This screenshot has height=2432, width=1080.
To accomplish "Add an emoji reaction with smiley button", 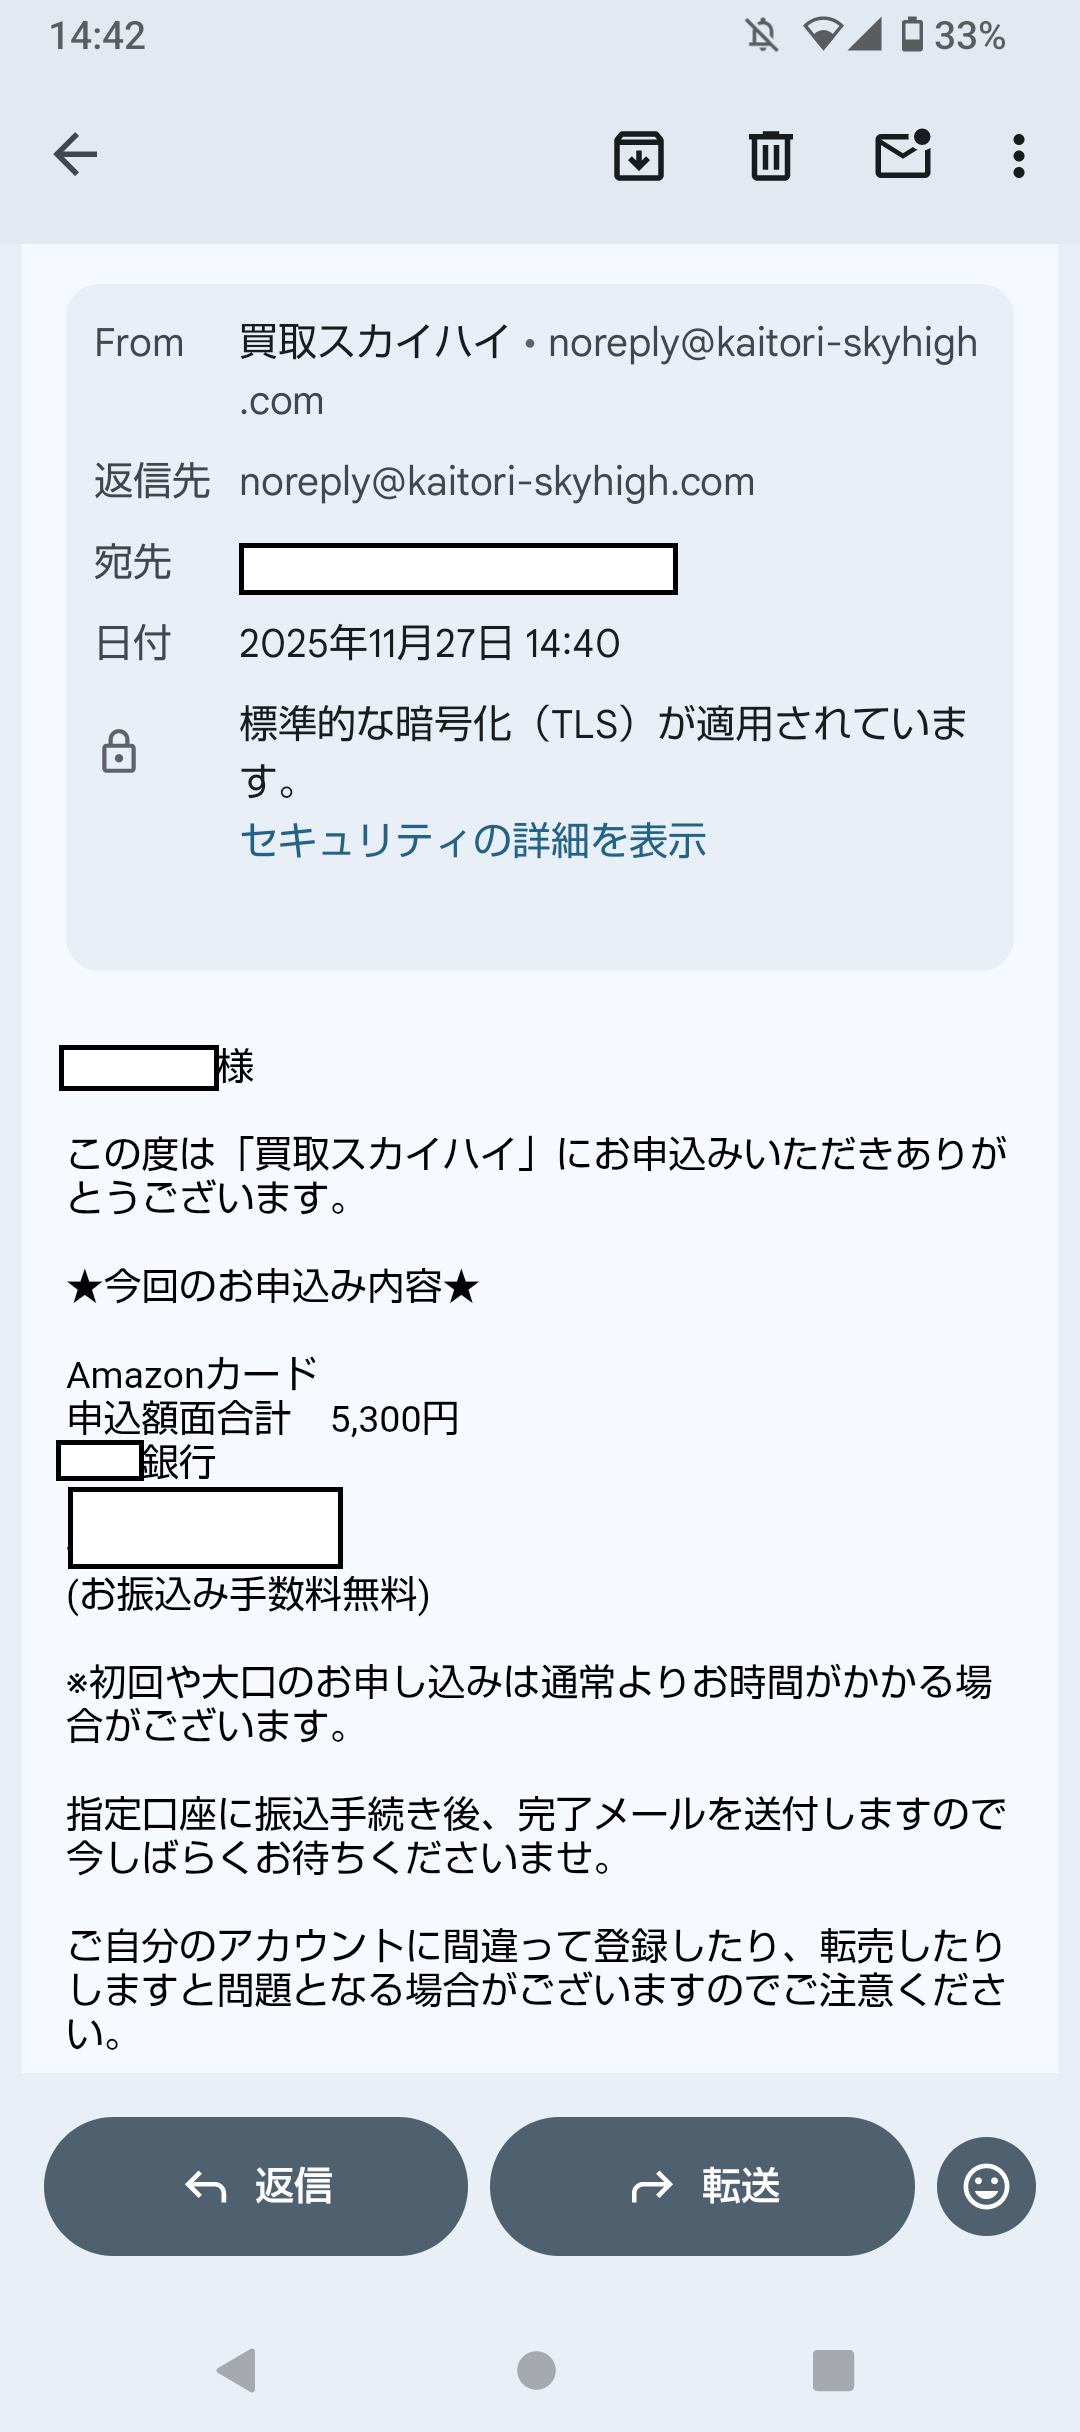I will [985, 2186].
